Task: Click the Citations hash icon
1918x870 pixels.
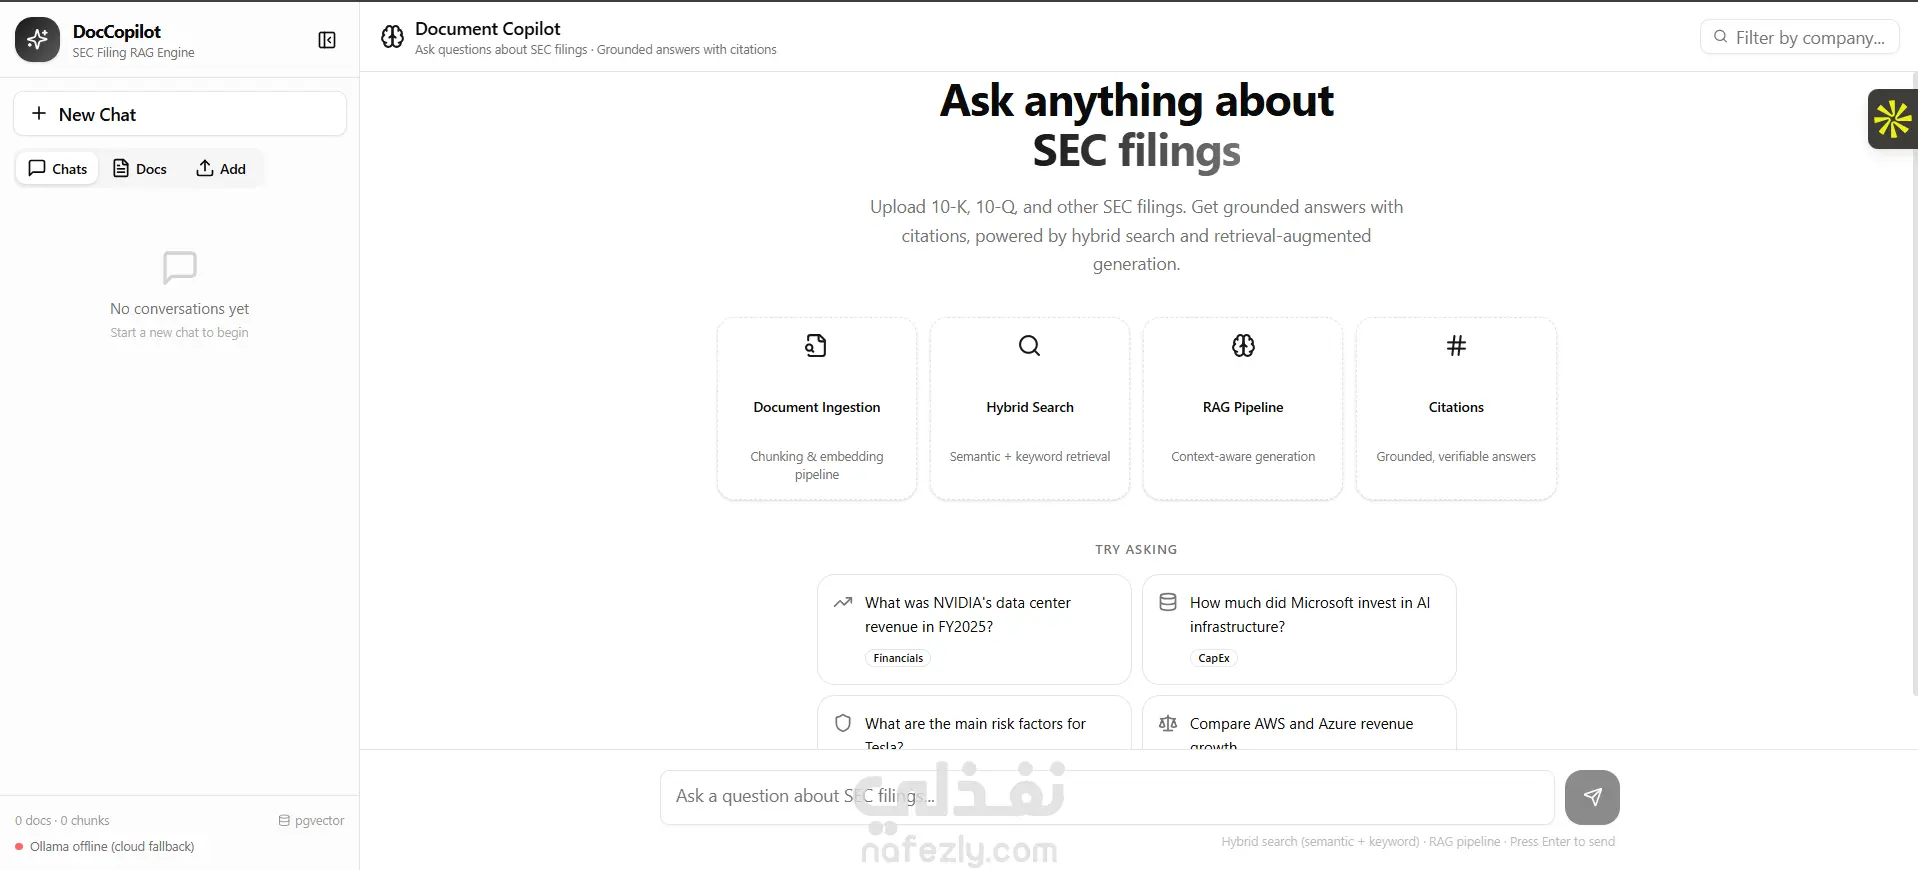Action: (1456, 346)
